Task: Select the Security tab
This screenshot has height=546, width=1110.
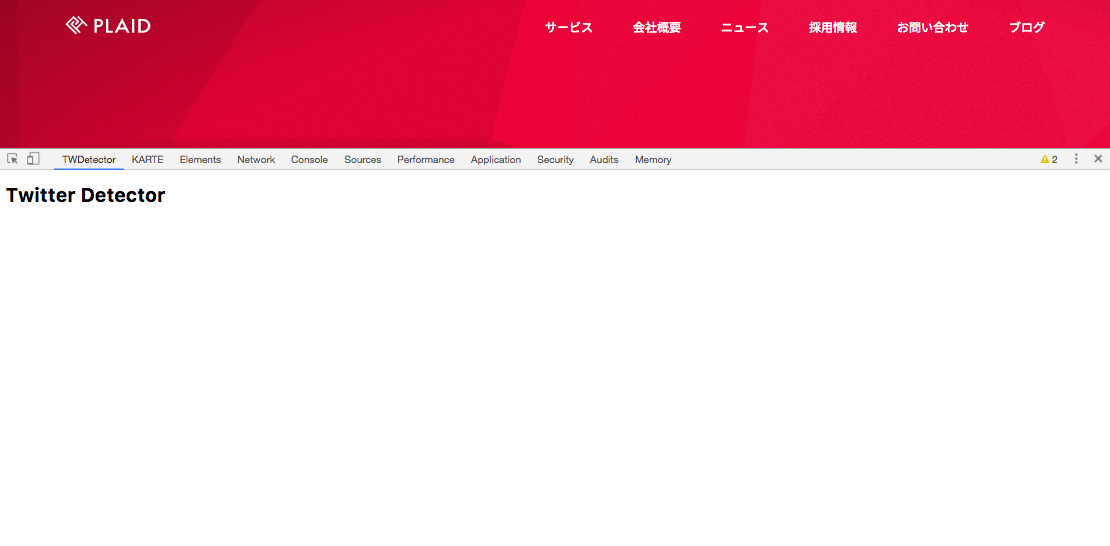Action: click(555, 160)
